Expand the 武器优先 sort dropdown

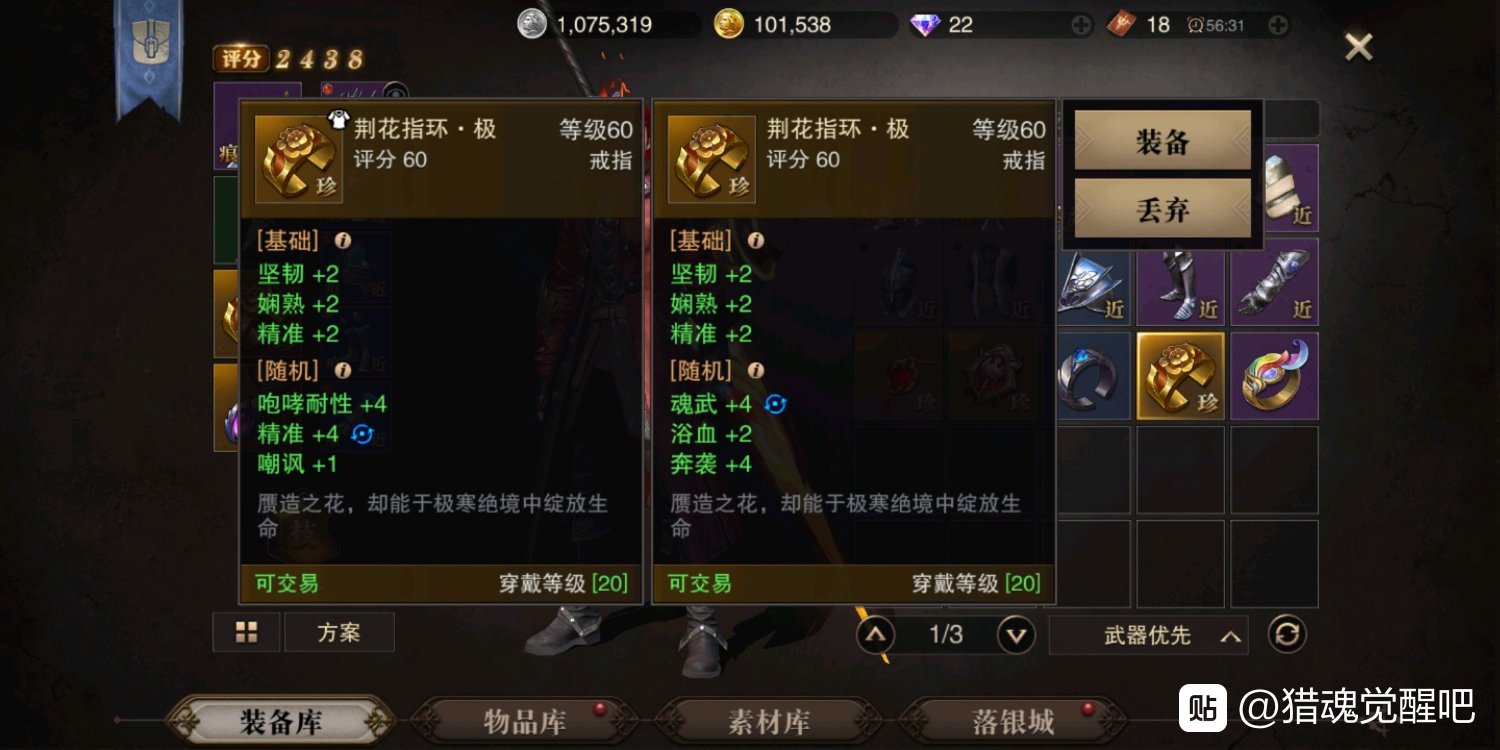coord(1148,635)
